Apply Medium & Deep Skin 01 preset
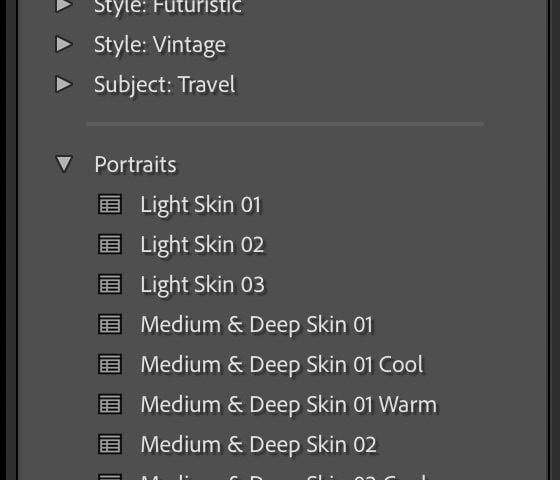The image size is (560, 480). pos(256,325)
